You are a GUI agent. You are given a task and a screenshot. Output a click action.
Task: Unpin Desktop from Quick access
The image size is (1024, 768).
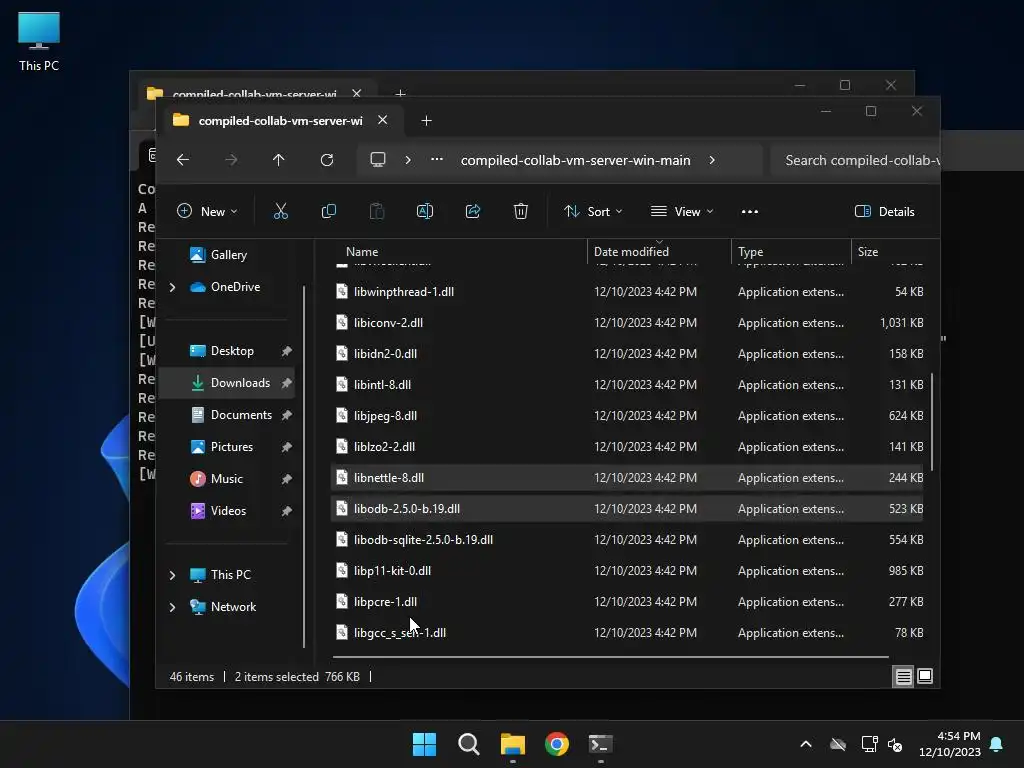click(286, 351)
